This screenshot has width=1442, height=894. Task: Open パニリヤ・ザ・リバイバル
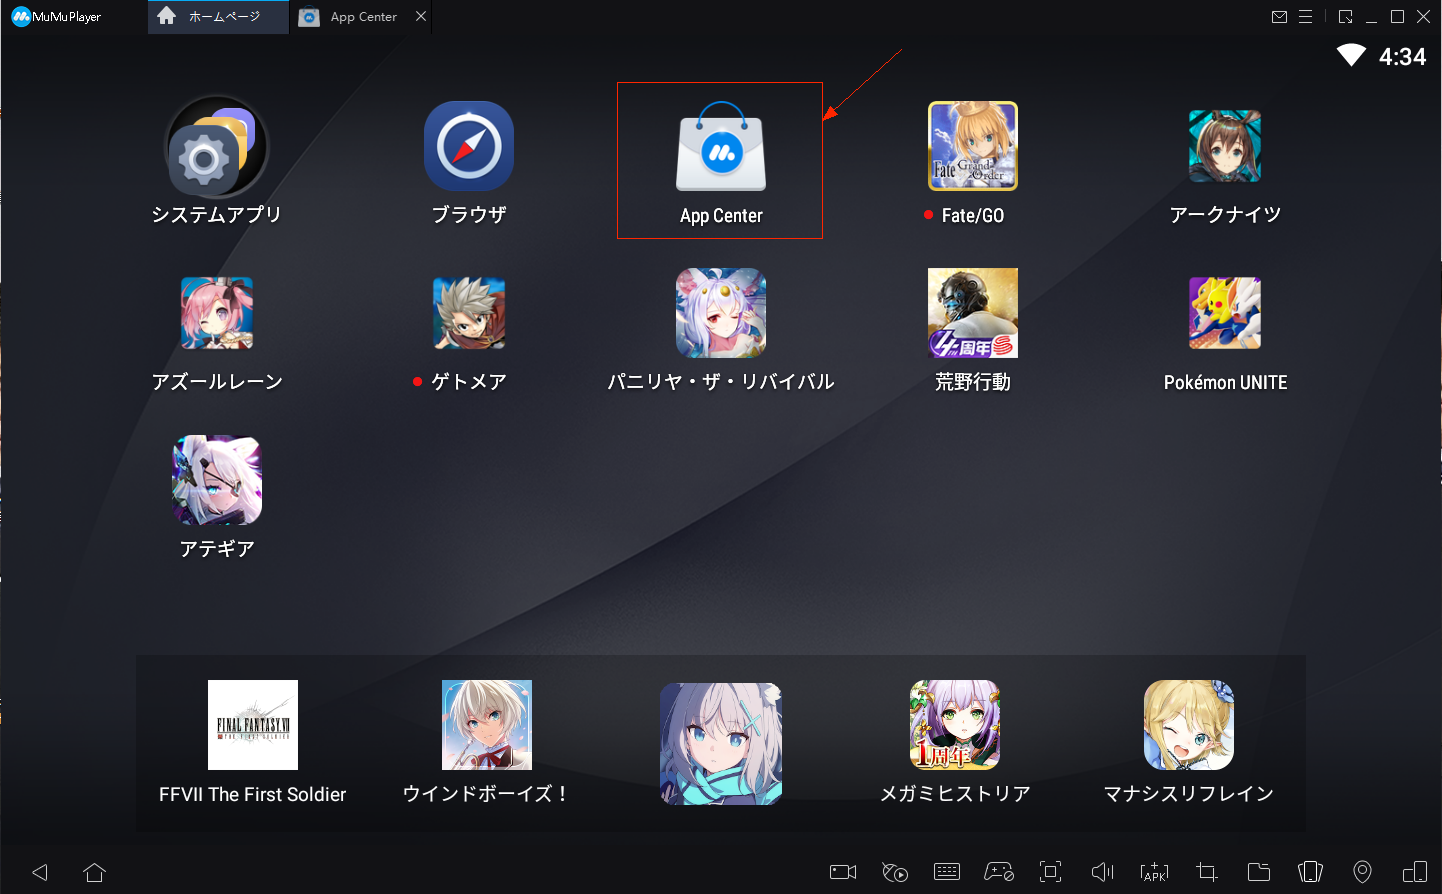[721, 313]
